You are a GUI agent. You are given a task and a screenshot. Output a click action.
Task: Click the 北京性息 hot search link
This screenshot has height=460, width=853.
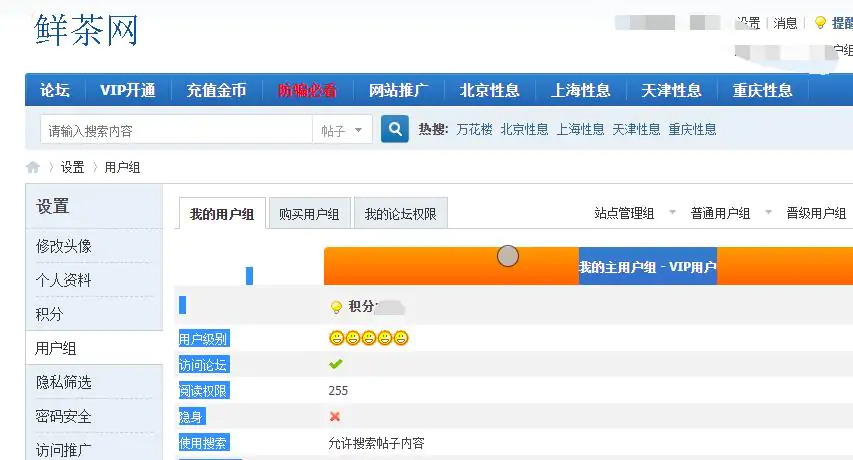[x=524, y=129]
